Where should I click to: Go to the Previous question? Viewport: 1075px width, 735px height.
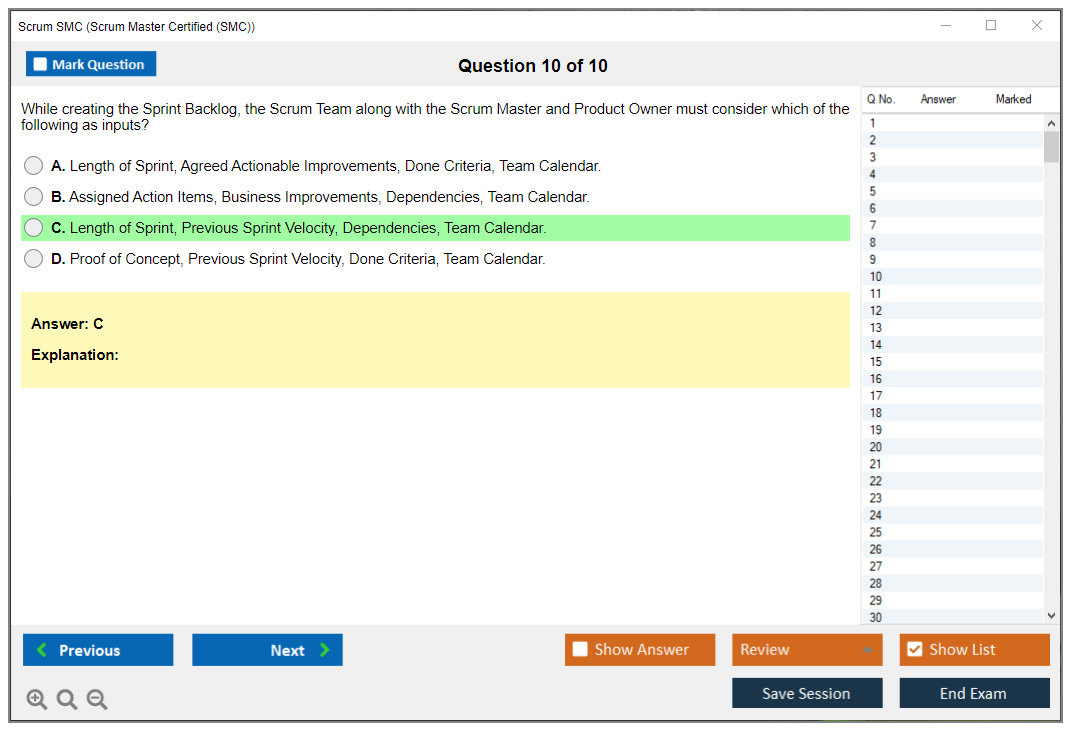(x=98, y=650)
